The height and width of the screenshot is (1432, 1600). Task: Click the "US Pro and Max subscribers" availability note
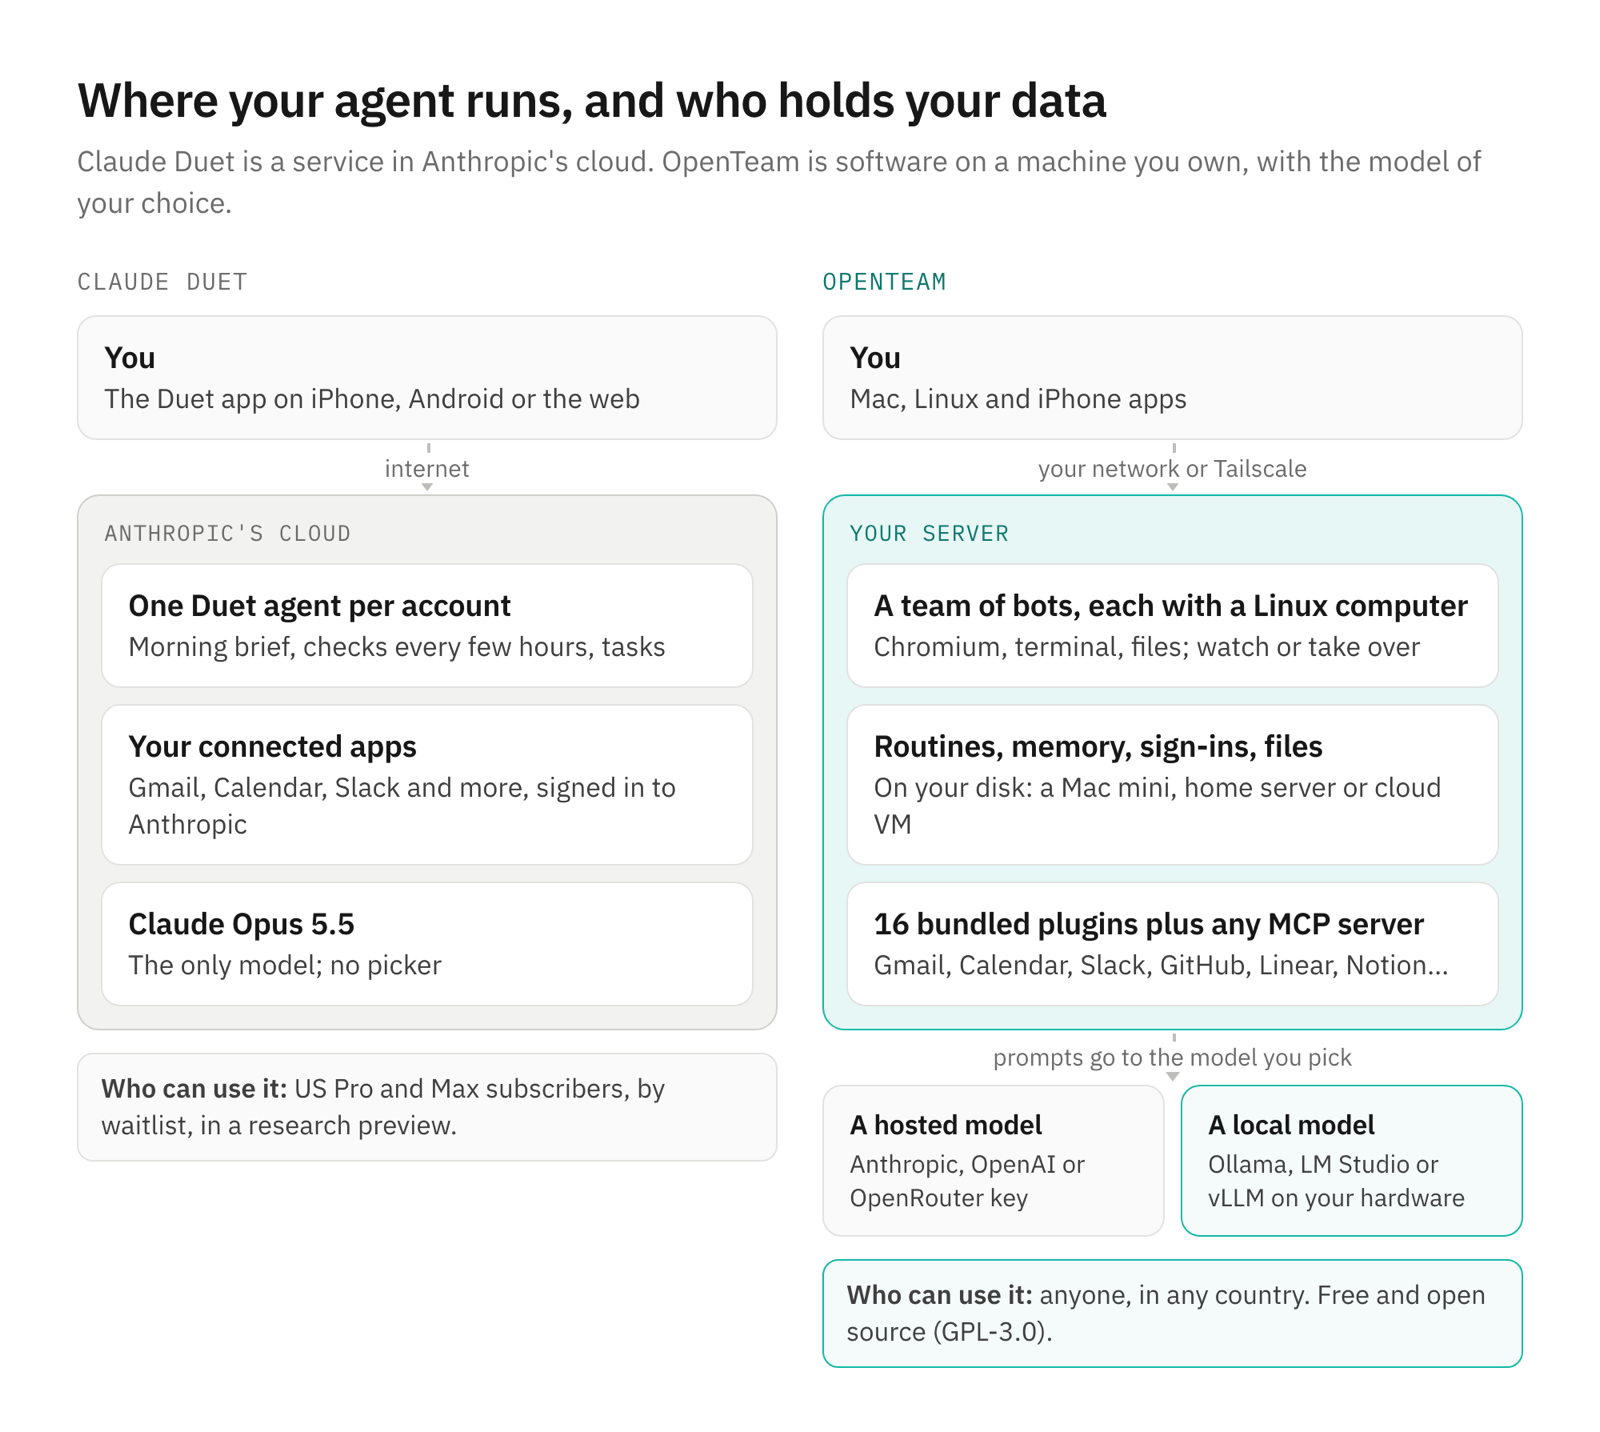pyautogui.click(x=427, y=1107)
